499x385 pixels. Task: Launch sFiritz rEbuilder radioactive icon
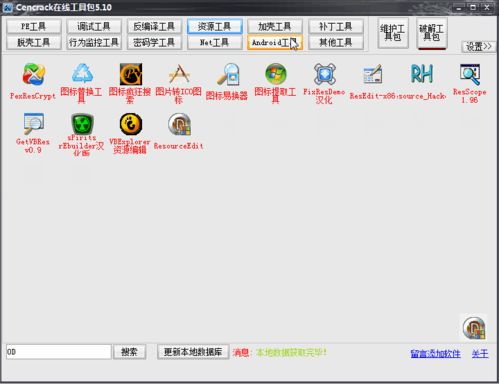point(82,124)
